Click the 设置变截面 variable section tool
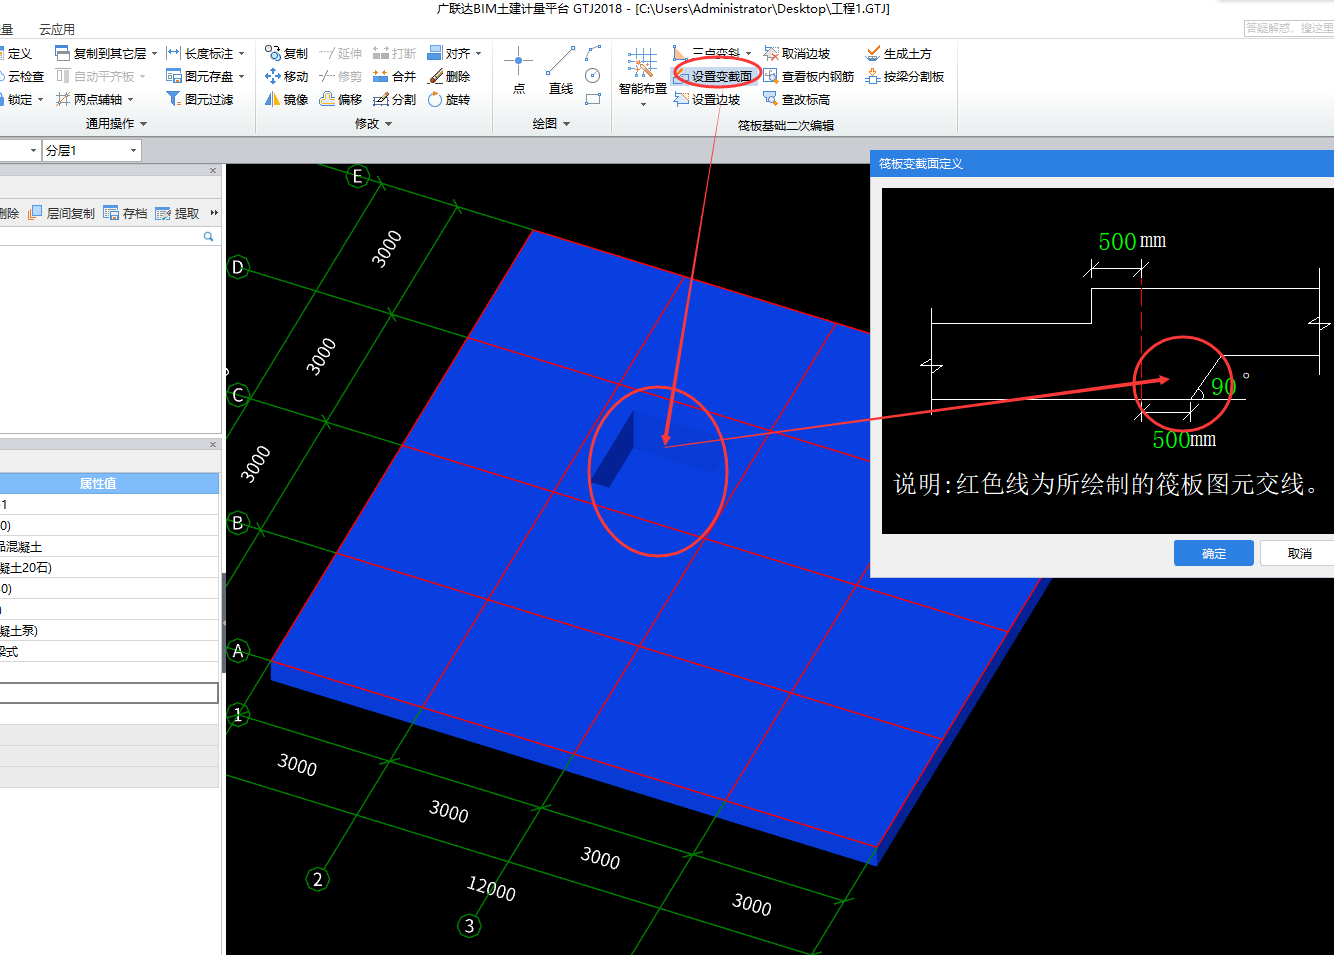The image size is (1334, 955). (714, 77)
